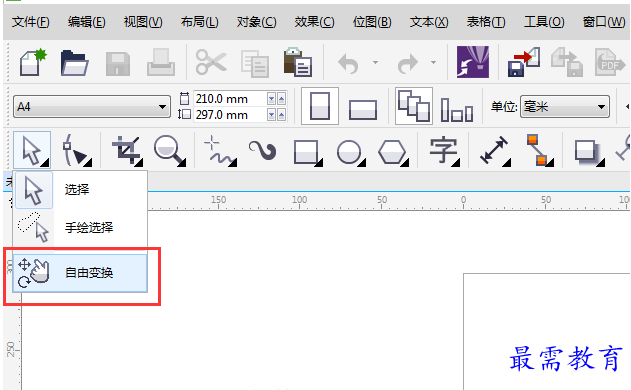
Task: Open the A4 page size dropdown
Action: point(92,107)
